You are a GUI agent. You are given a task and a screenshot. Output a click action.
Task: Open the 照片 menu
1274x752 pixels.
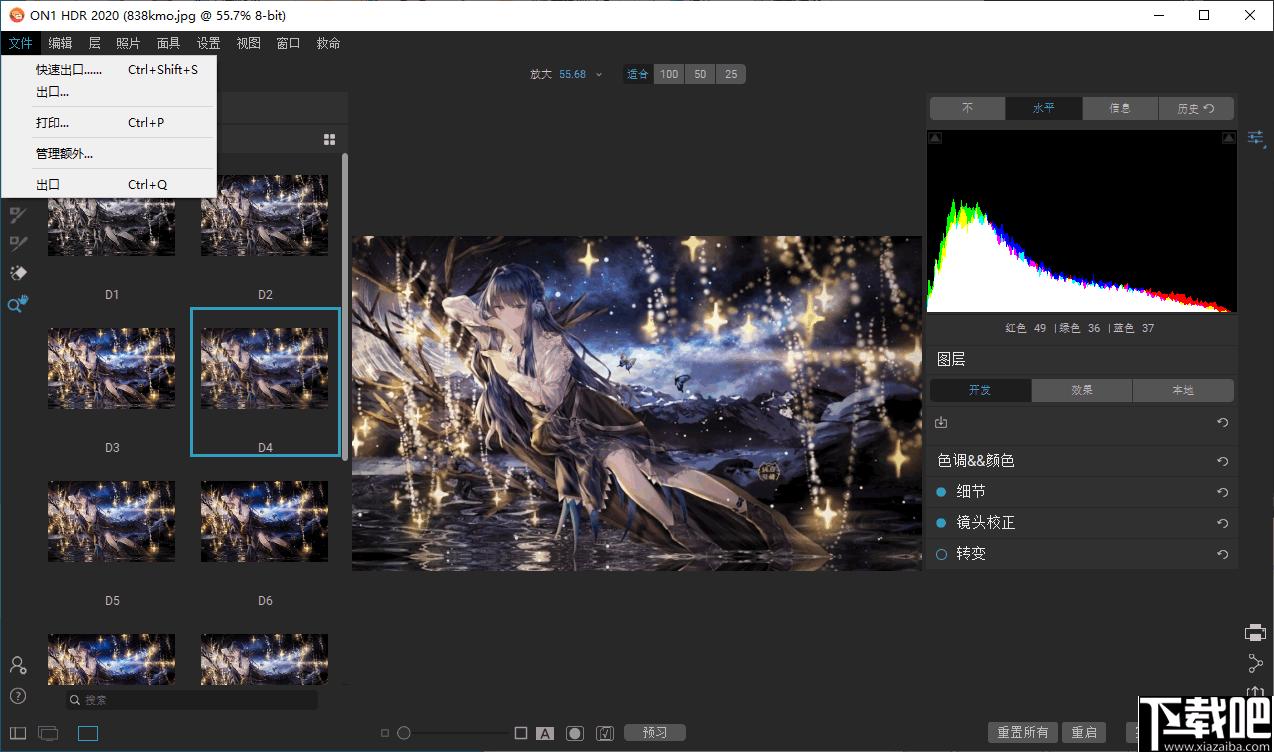128,43
